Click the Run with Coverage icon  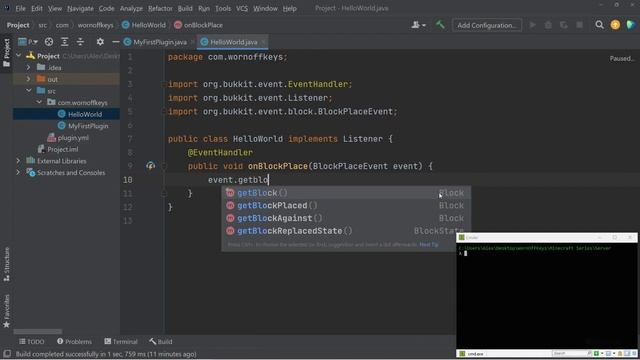tap(564, 25)
